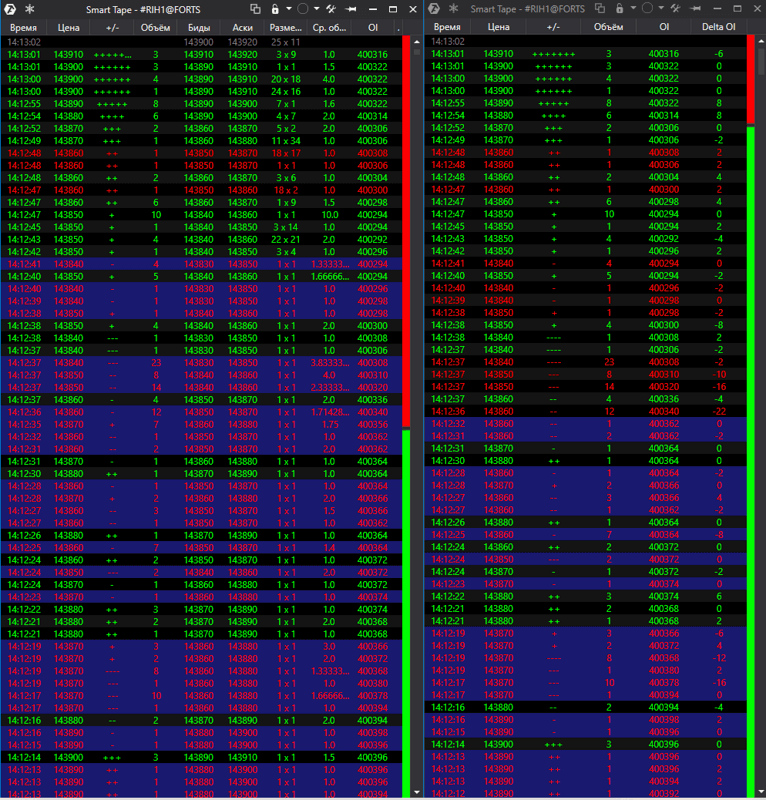Sort by Цена column in left window

[68, 28]
